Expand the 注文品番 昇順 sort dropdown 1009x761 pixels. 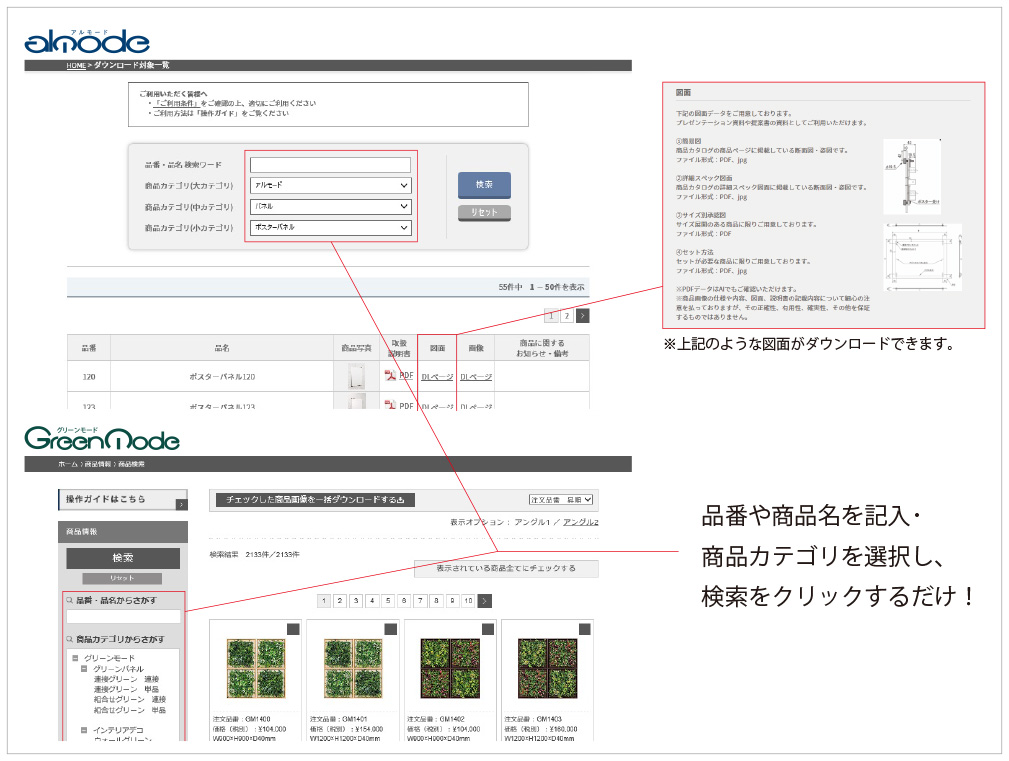[x=561, y=499]
